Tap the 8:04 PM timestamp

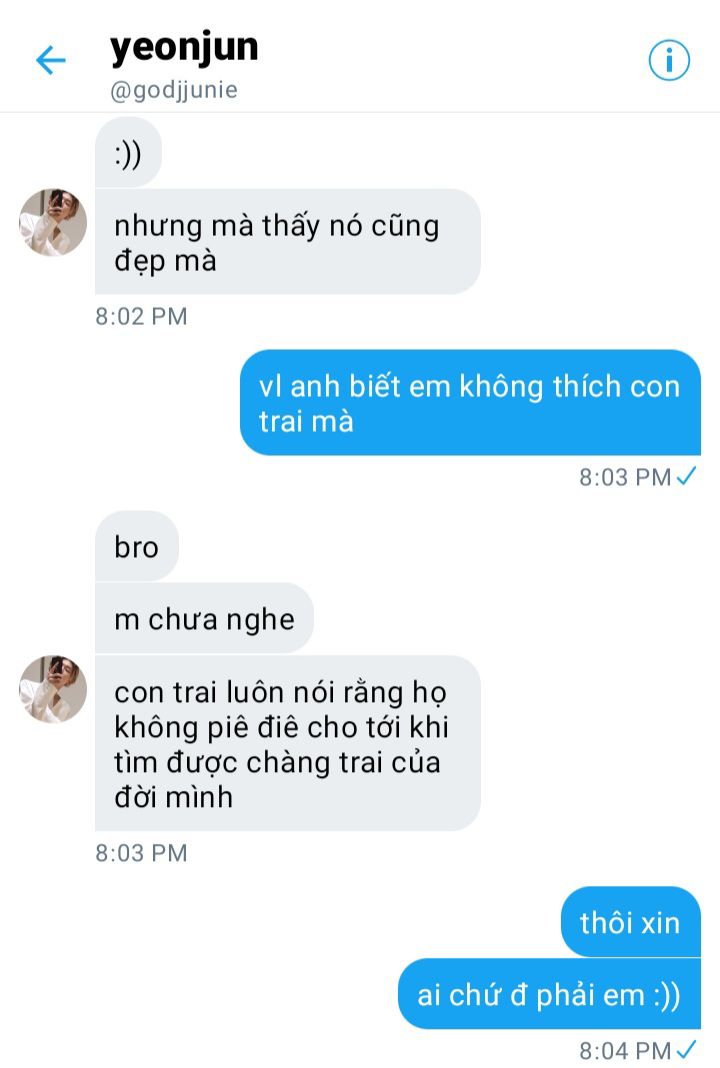(625, 1051)
